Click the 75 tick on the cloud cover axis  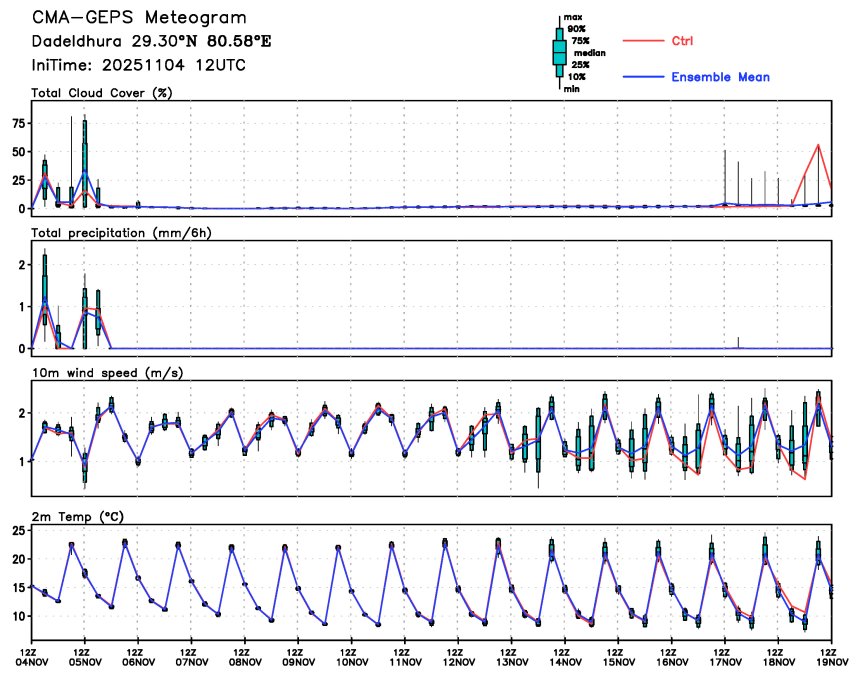[18, 123]
